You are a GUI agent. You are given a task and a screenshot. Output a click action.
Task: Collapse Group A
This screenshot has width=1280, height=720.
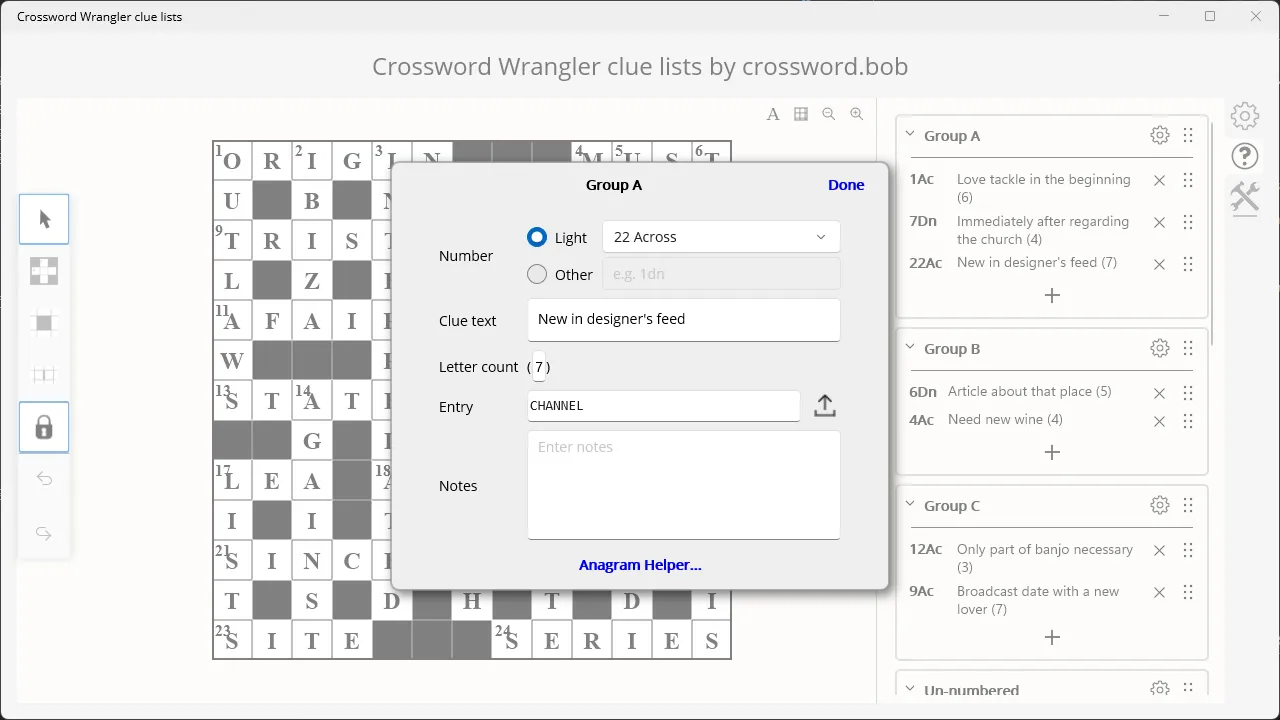pyautogui.click(x=910, y=135)
